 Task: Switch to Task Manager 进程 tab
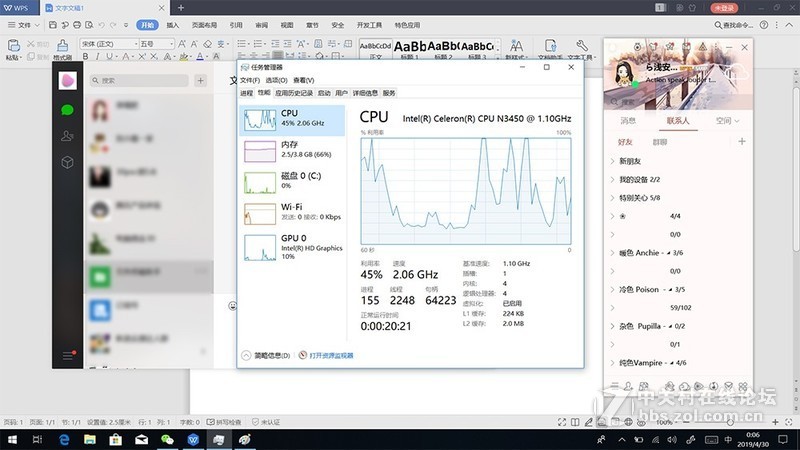pyautogui.click(x=246, y=92)
